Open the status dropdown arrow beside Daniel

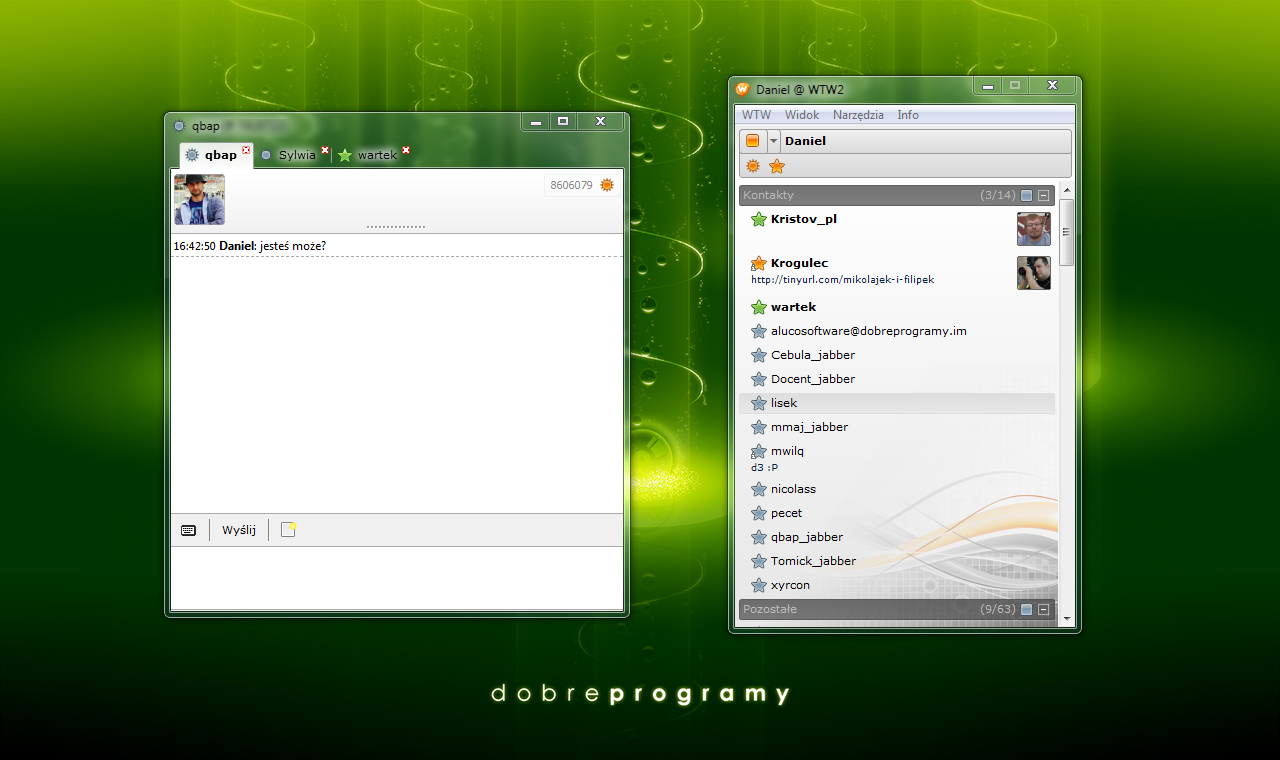(773, 141)
